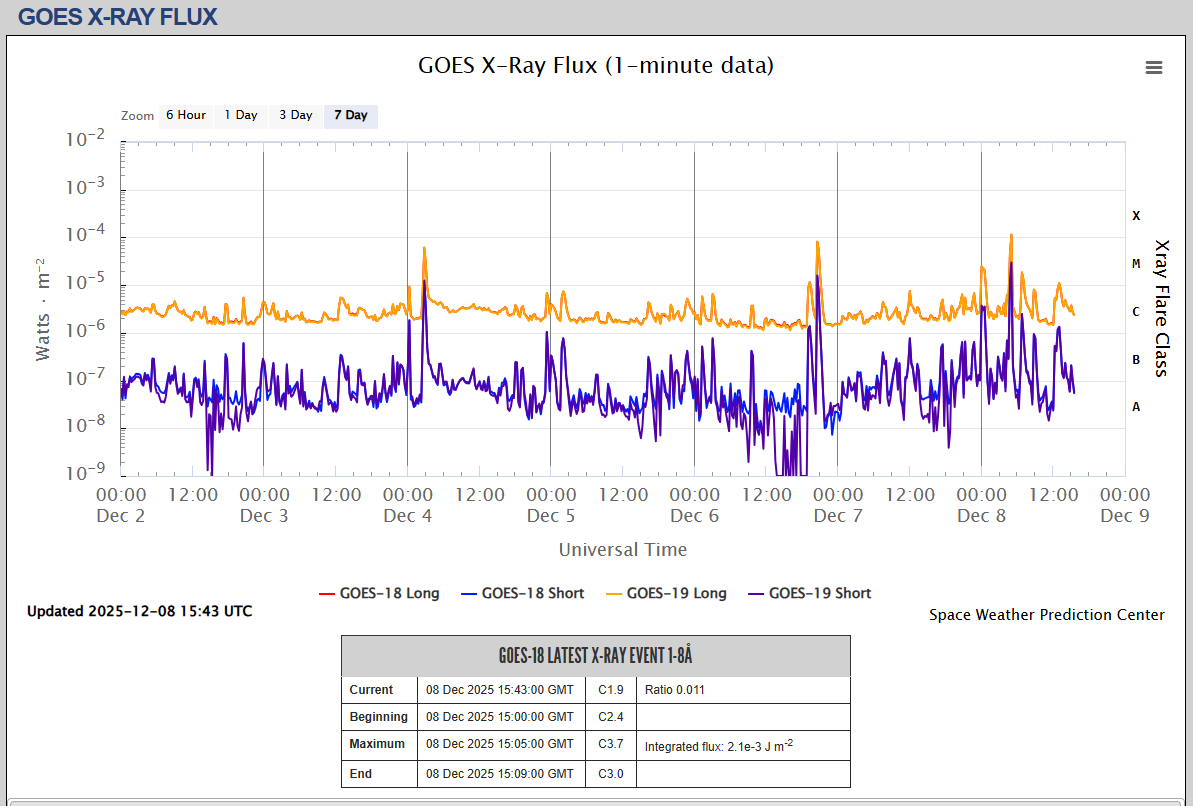
Task: Select the Maximum row C3.7 cell
Action: pyautogui.click(x=610, y=744)
